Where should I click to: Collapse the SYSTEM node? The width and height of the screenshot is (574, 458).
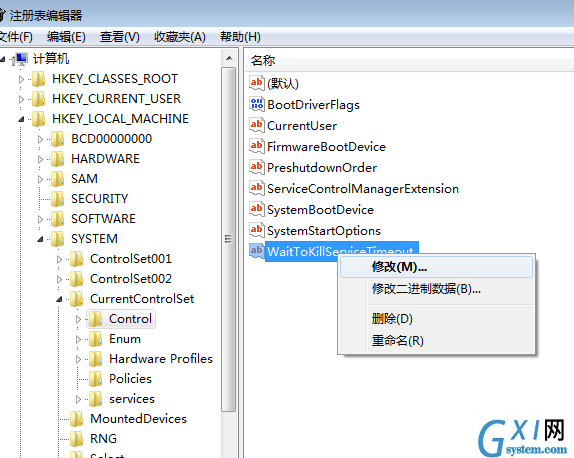point(40,239)
